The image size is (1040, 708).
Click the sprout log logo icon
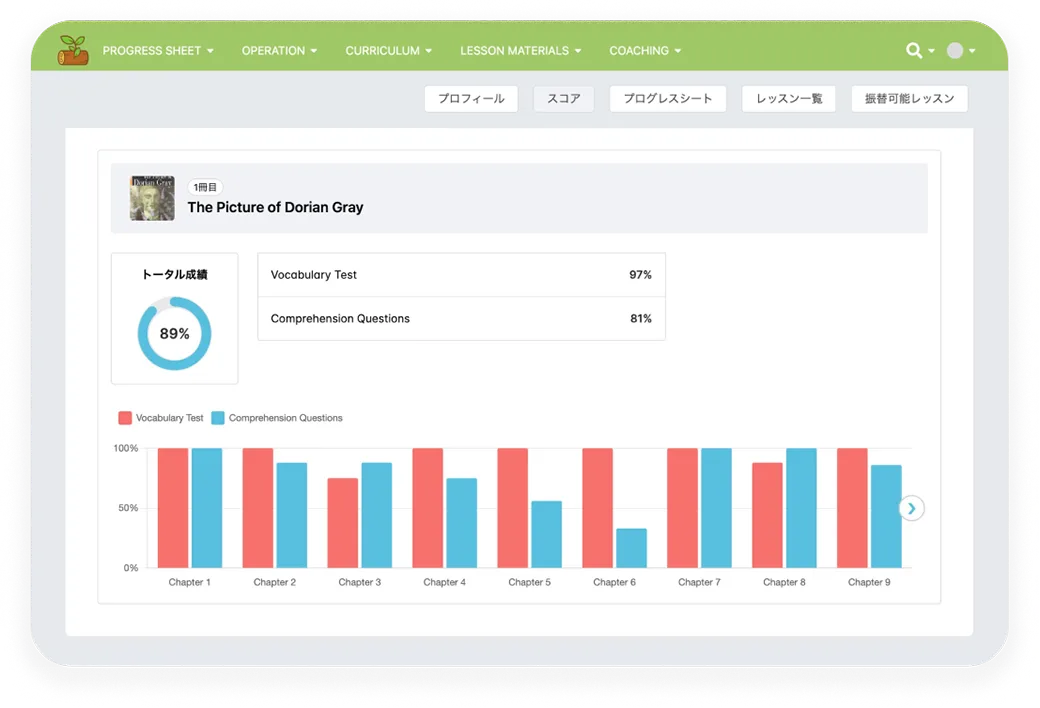click(x=73, y=50)
